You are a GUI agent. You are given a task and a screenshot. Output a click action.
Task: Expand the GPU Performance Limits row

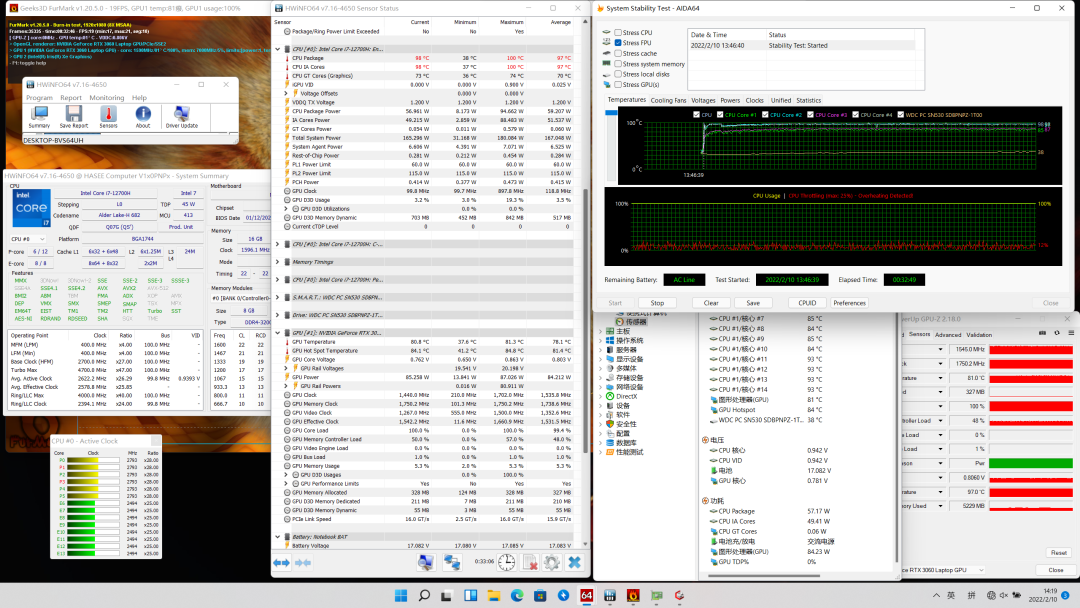pyautogui.click(x=287, y=483)
